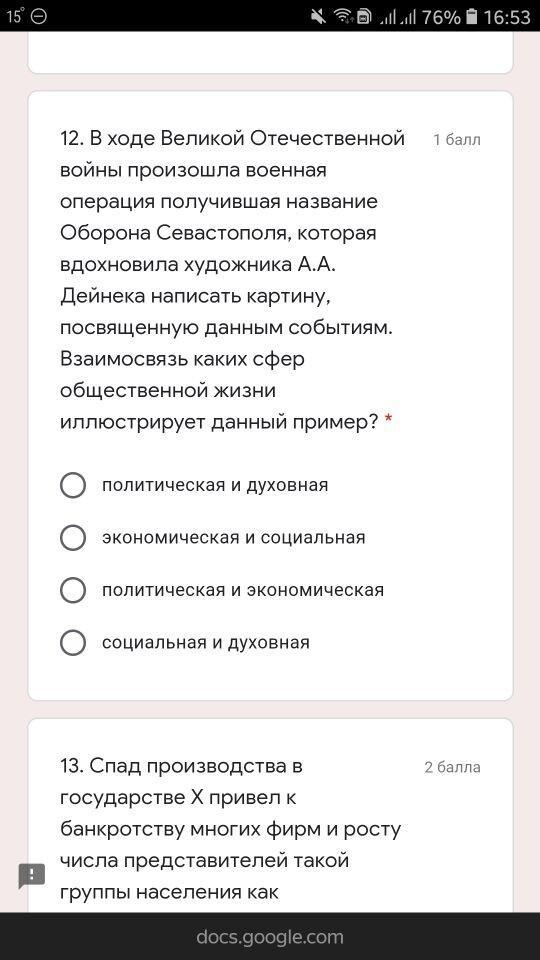Tap the do-not-disturb circle icon
This screenshot has width=540, height=960.
tap(39, 17)
